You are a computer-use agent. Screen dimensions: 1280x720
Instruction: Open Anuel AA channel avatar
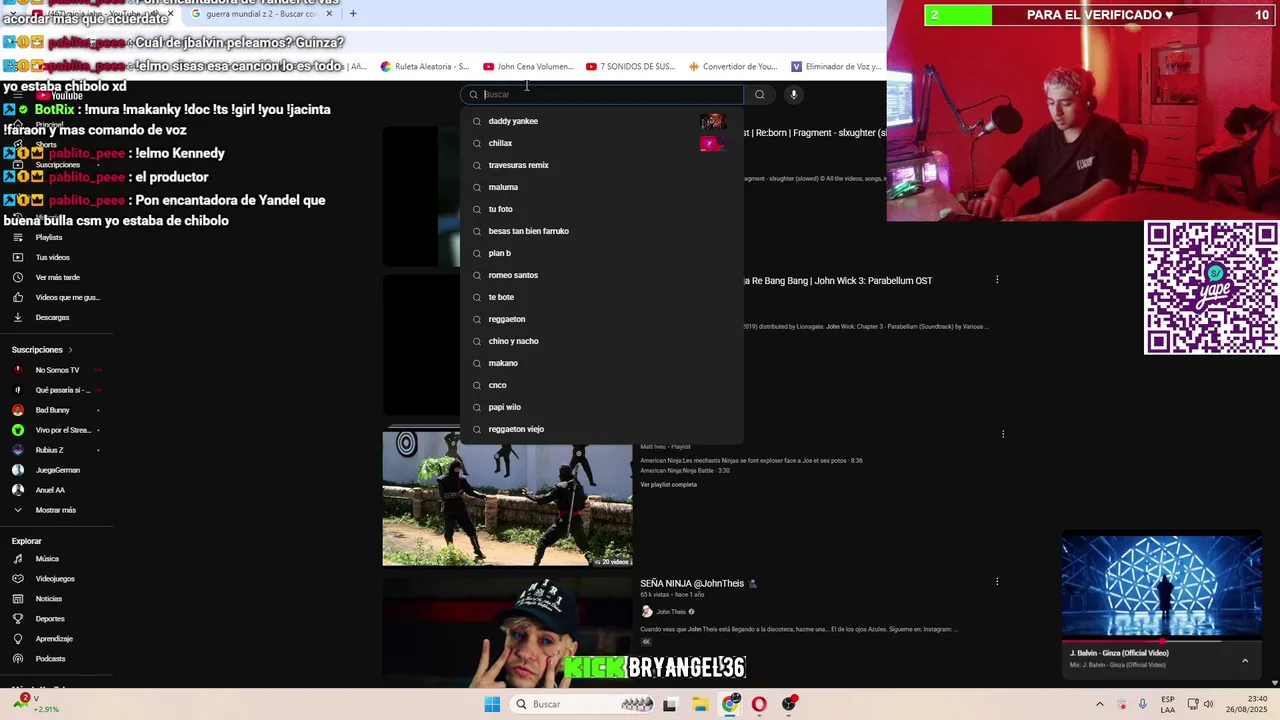point(17,490)
